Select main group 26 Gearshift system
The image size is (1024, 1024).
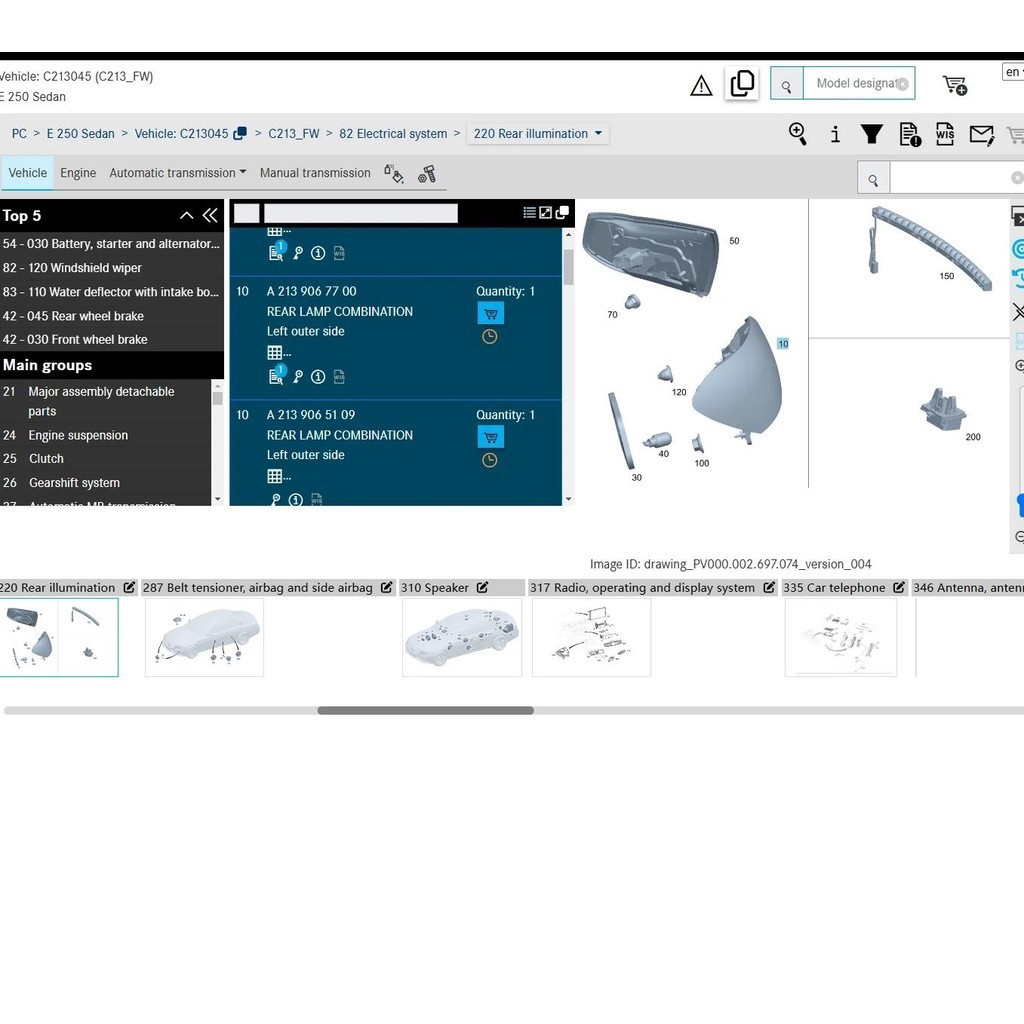pyautogui.click(x=105, y=483)
